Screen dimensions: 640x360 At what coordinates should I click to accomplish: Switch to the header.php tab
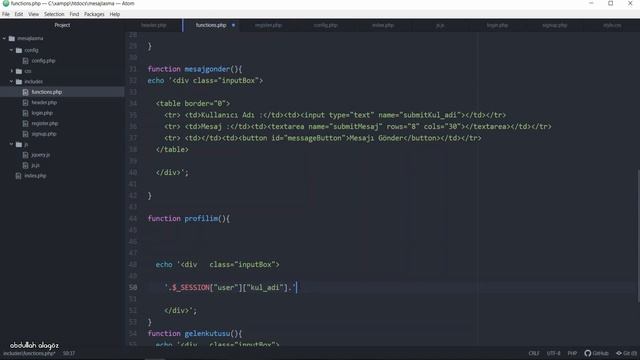coord(153,25)
